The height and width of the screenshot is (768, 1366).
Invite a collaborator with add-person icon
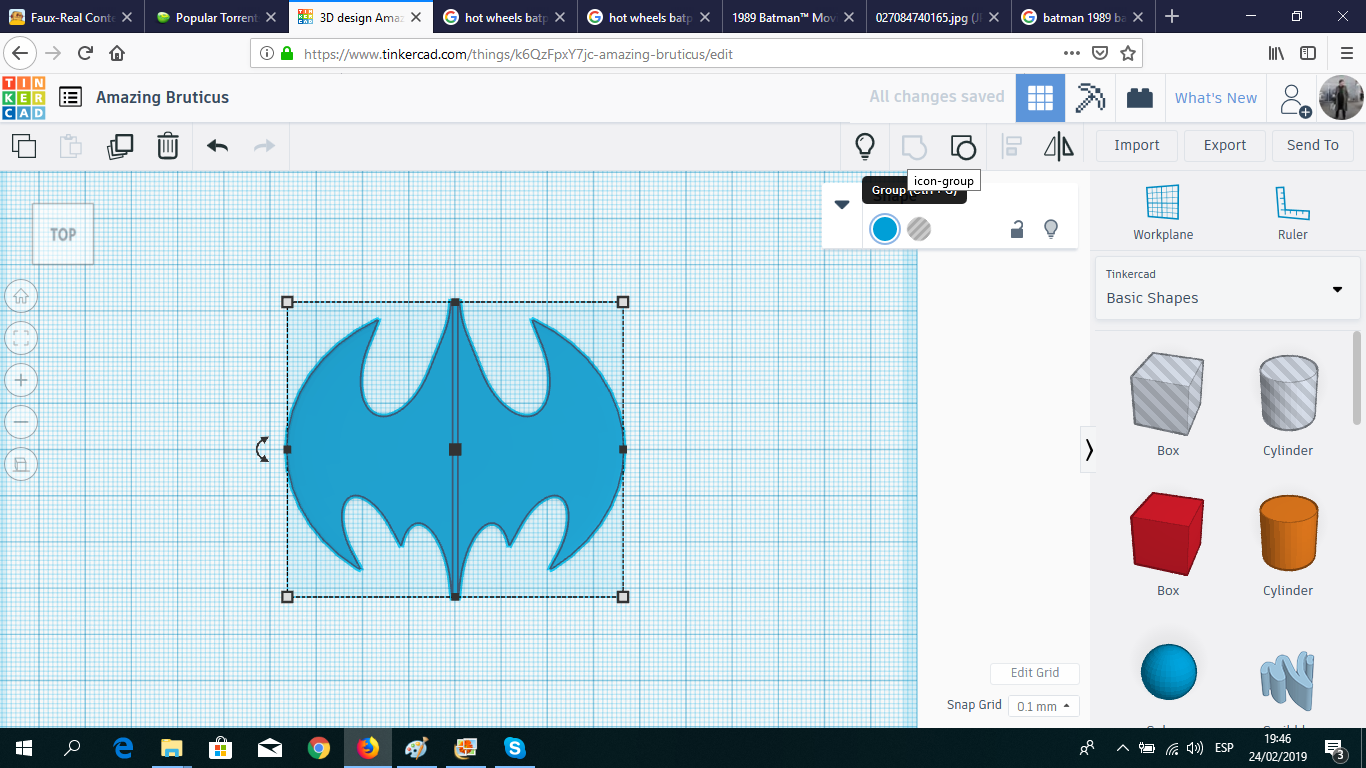click(1295, 99)
